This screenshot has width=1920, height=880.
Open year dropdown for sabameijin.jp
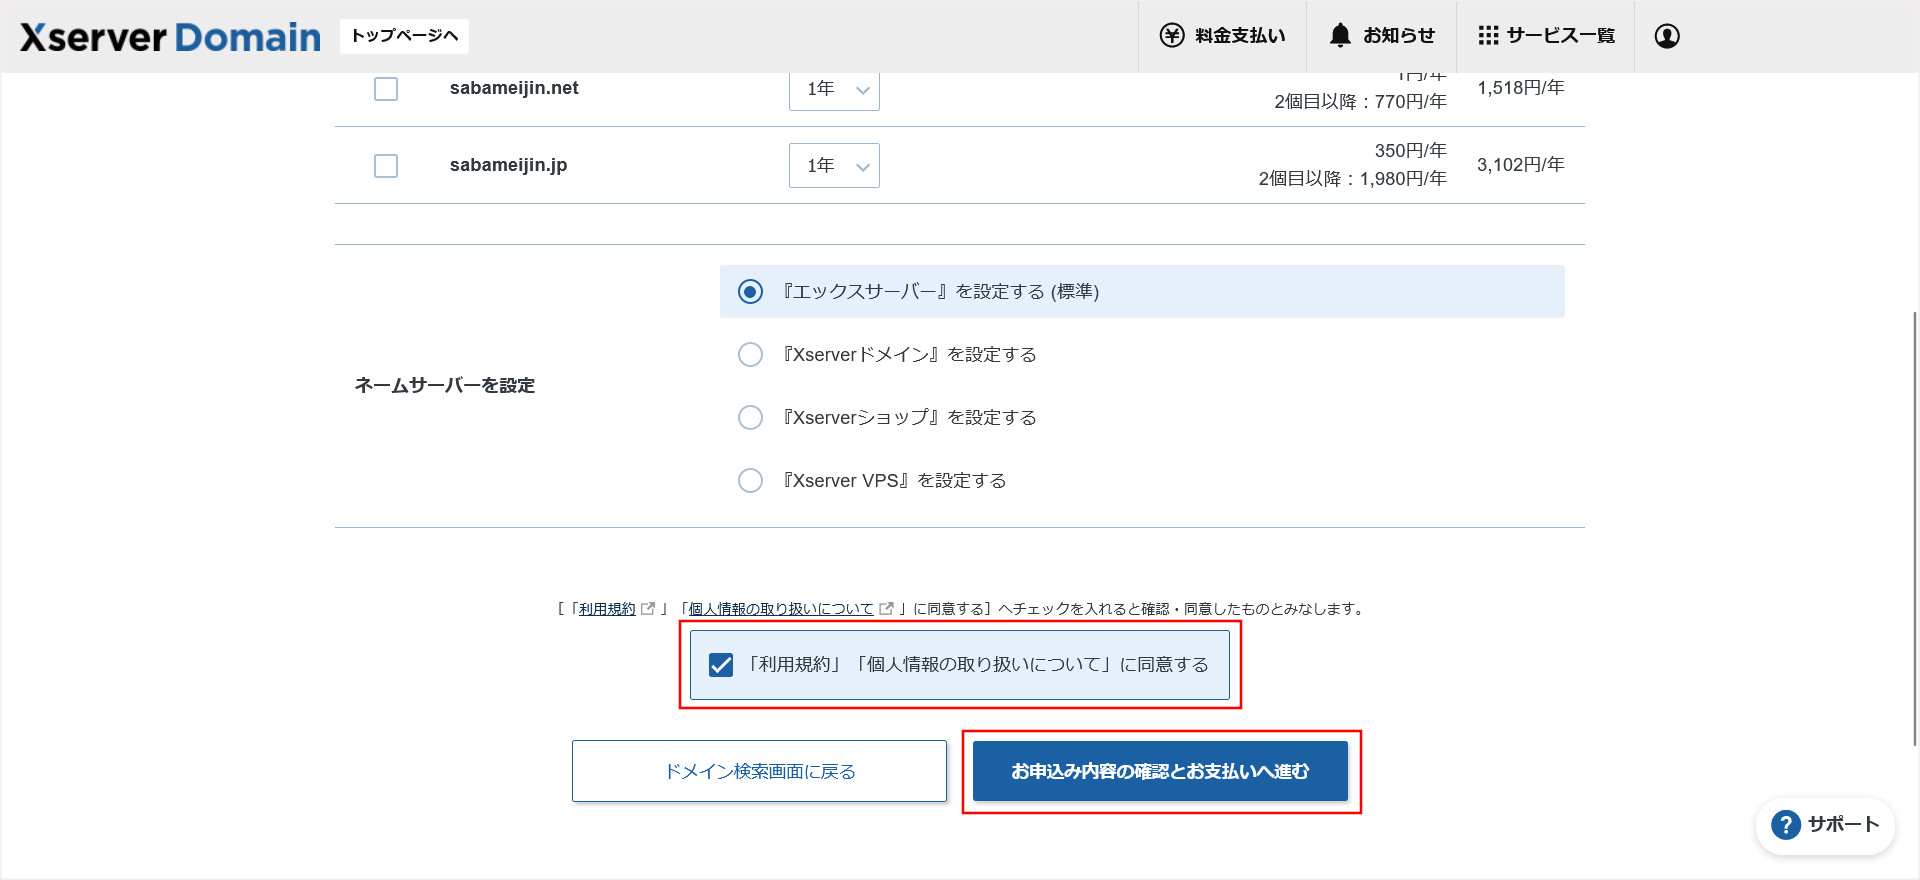[834, 165]
